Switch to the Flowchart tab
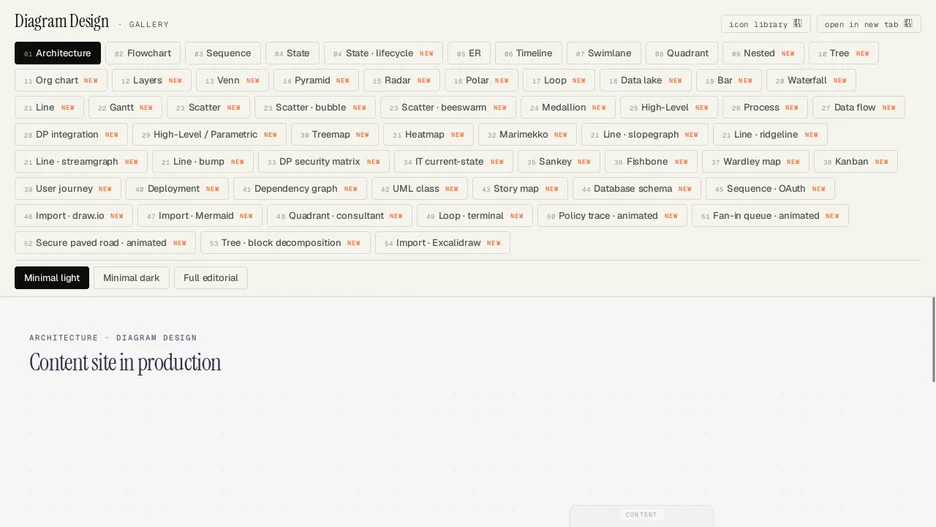Viewport: 936px width, 527px height. pyautogui.click(x=143, y=53)
